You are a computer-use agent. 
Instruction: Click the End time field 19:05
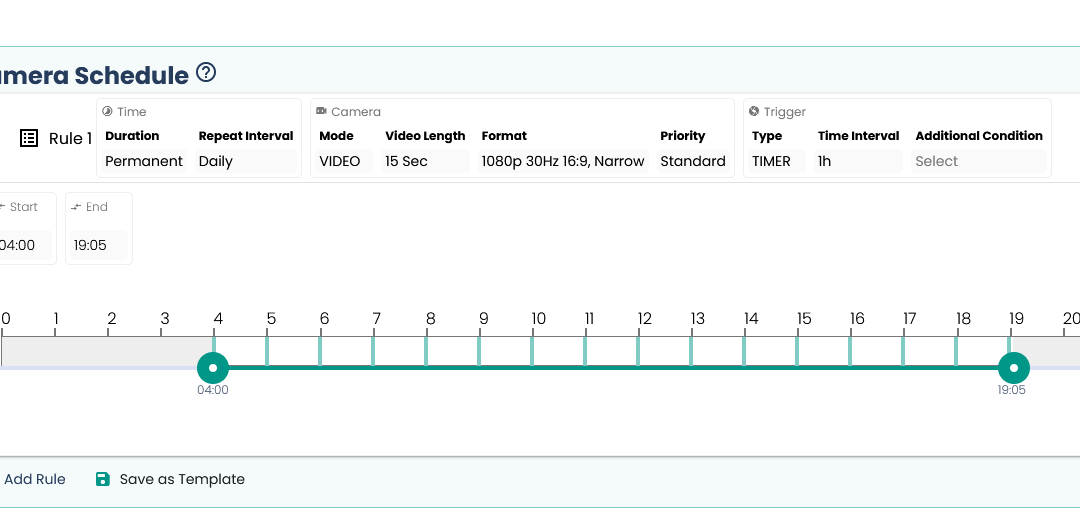point(98,245)
